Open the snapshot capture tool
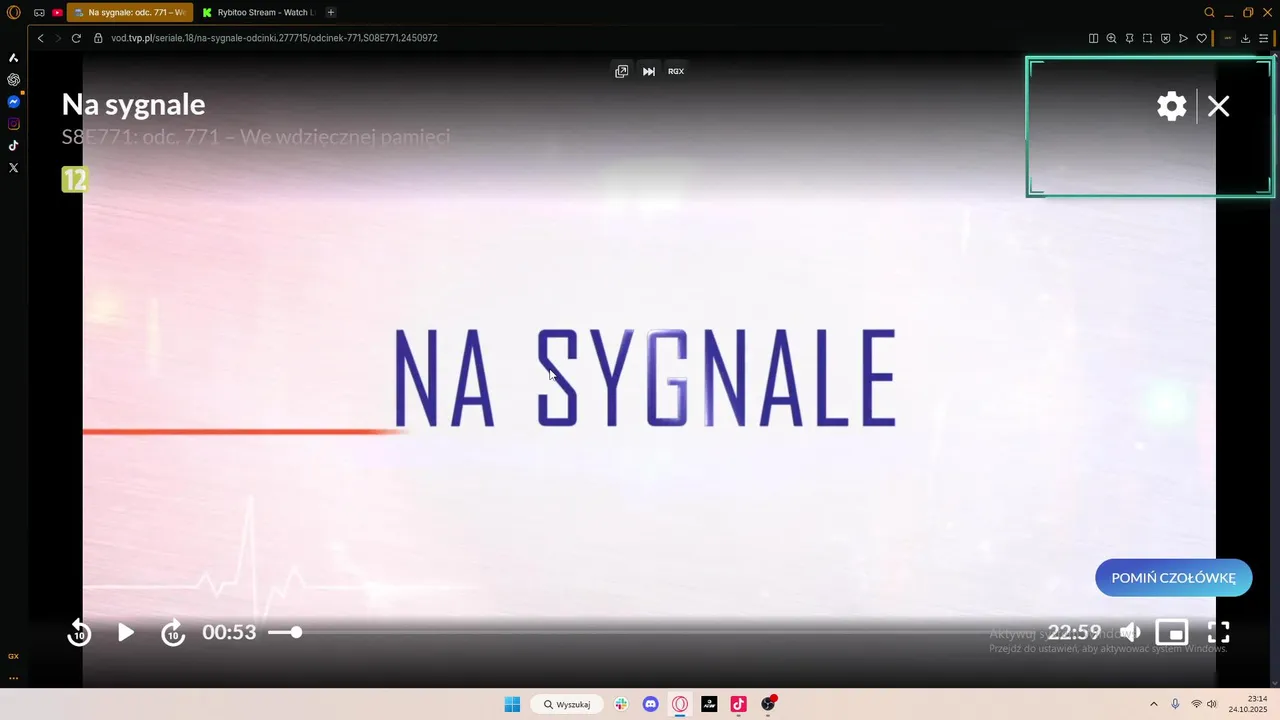This screenshot has width=1280, height=720. pos(1147,38)
